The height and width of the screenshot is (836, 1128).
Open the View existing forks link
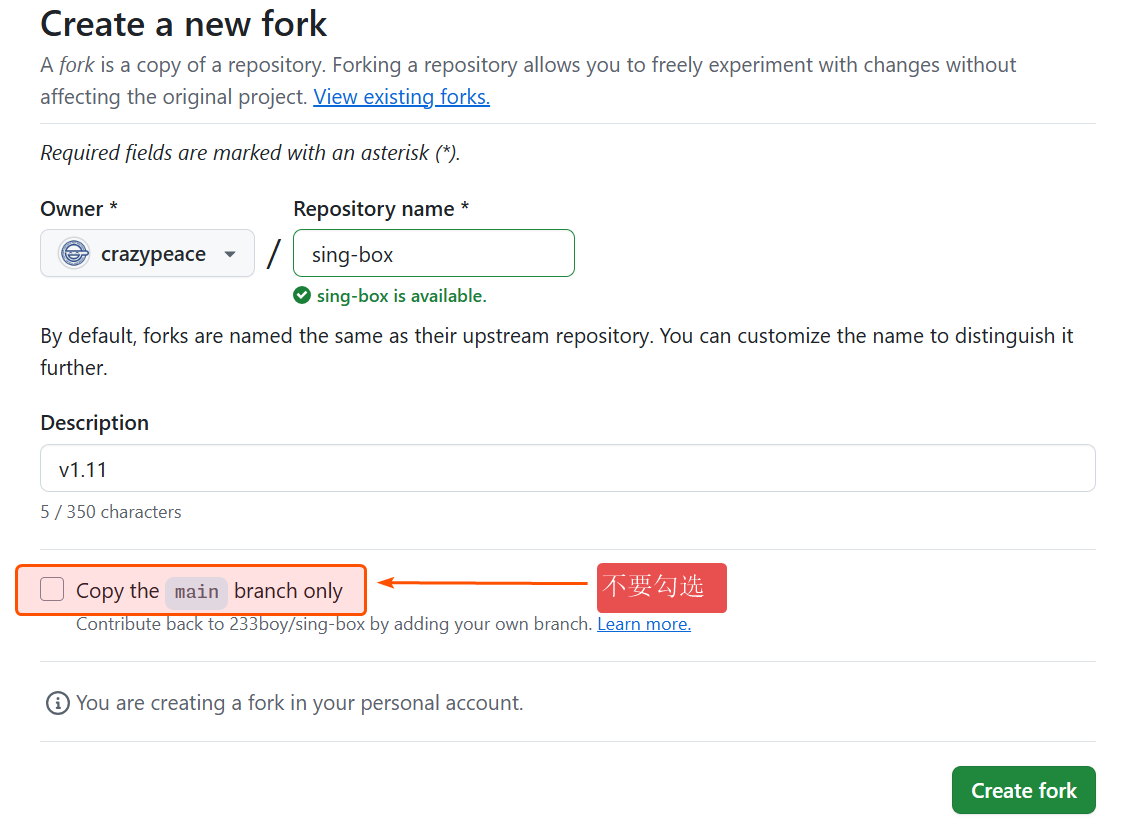pyautogui.click(x=401, y=97)
